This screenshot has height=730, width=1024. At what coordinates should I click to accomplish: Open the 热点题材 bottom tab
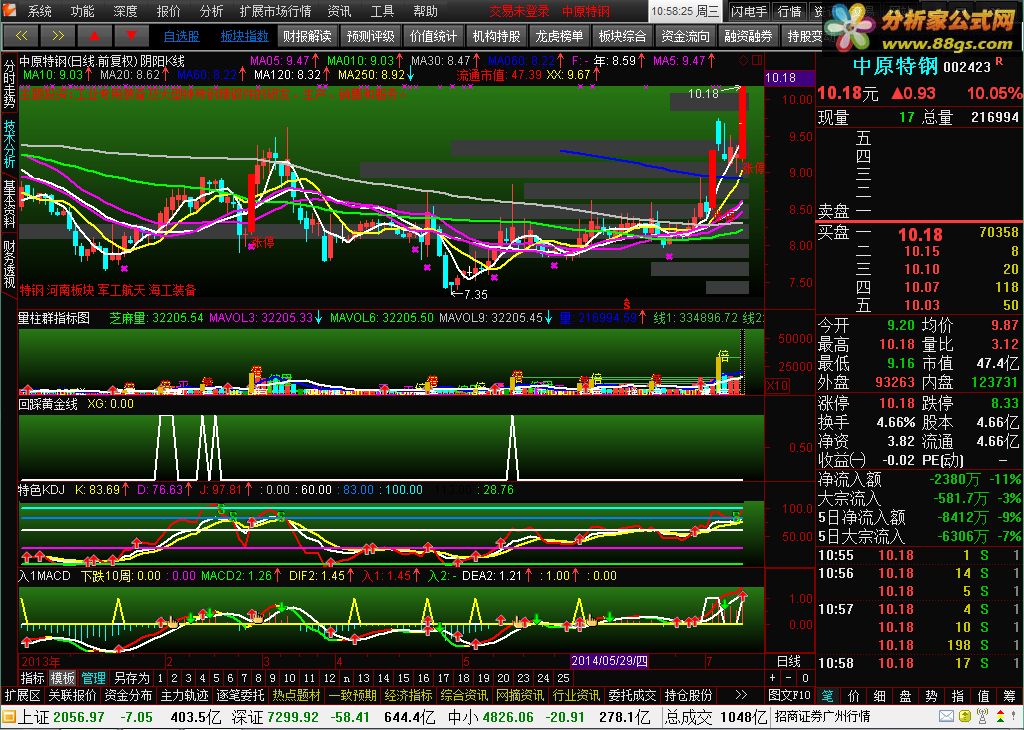(296, 695)
